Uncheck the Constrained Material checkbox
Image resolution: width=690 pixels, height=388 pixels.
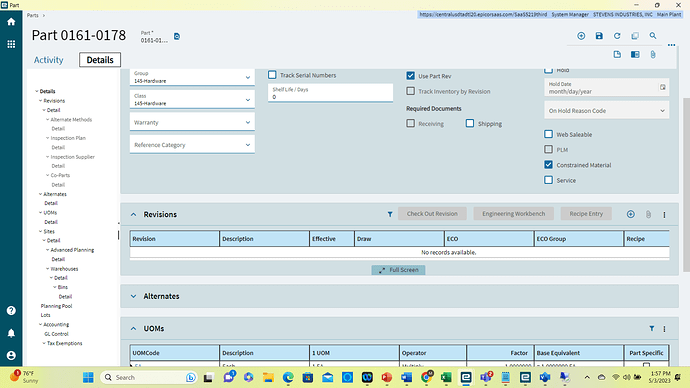pyautogui.click(x=548, y=165)
